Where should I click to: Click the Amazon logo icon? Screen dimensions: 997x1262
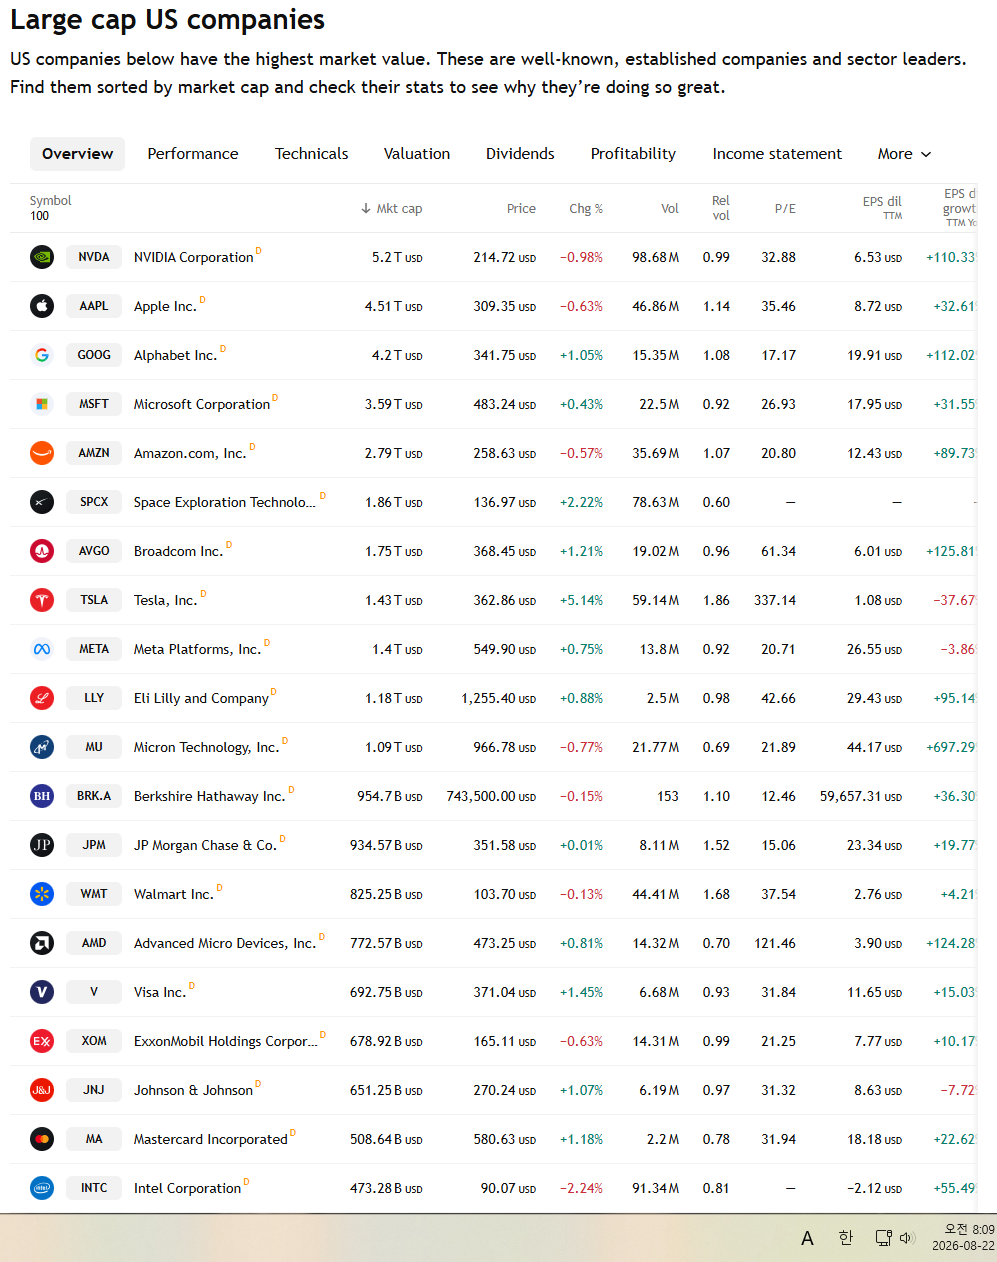point(42,453)
